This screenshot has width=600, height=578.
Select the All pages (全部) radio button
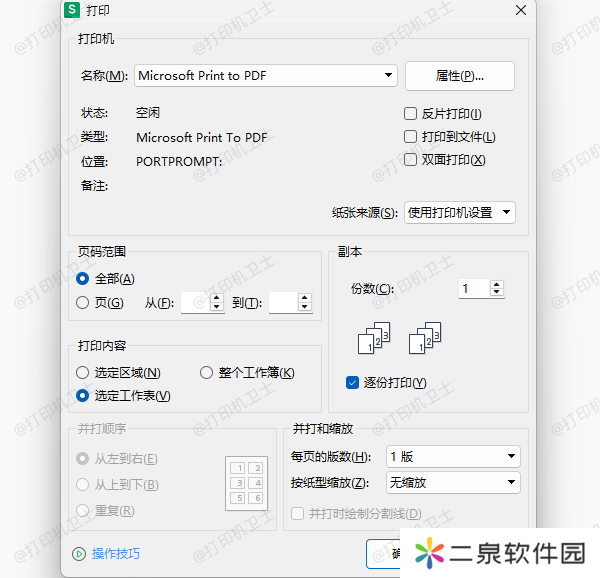[83, 278]
